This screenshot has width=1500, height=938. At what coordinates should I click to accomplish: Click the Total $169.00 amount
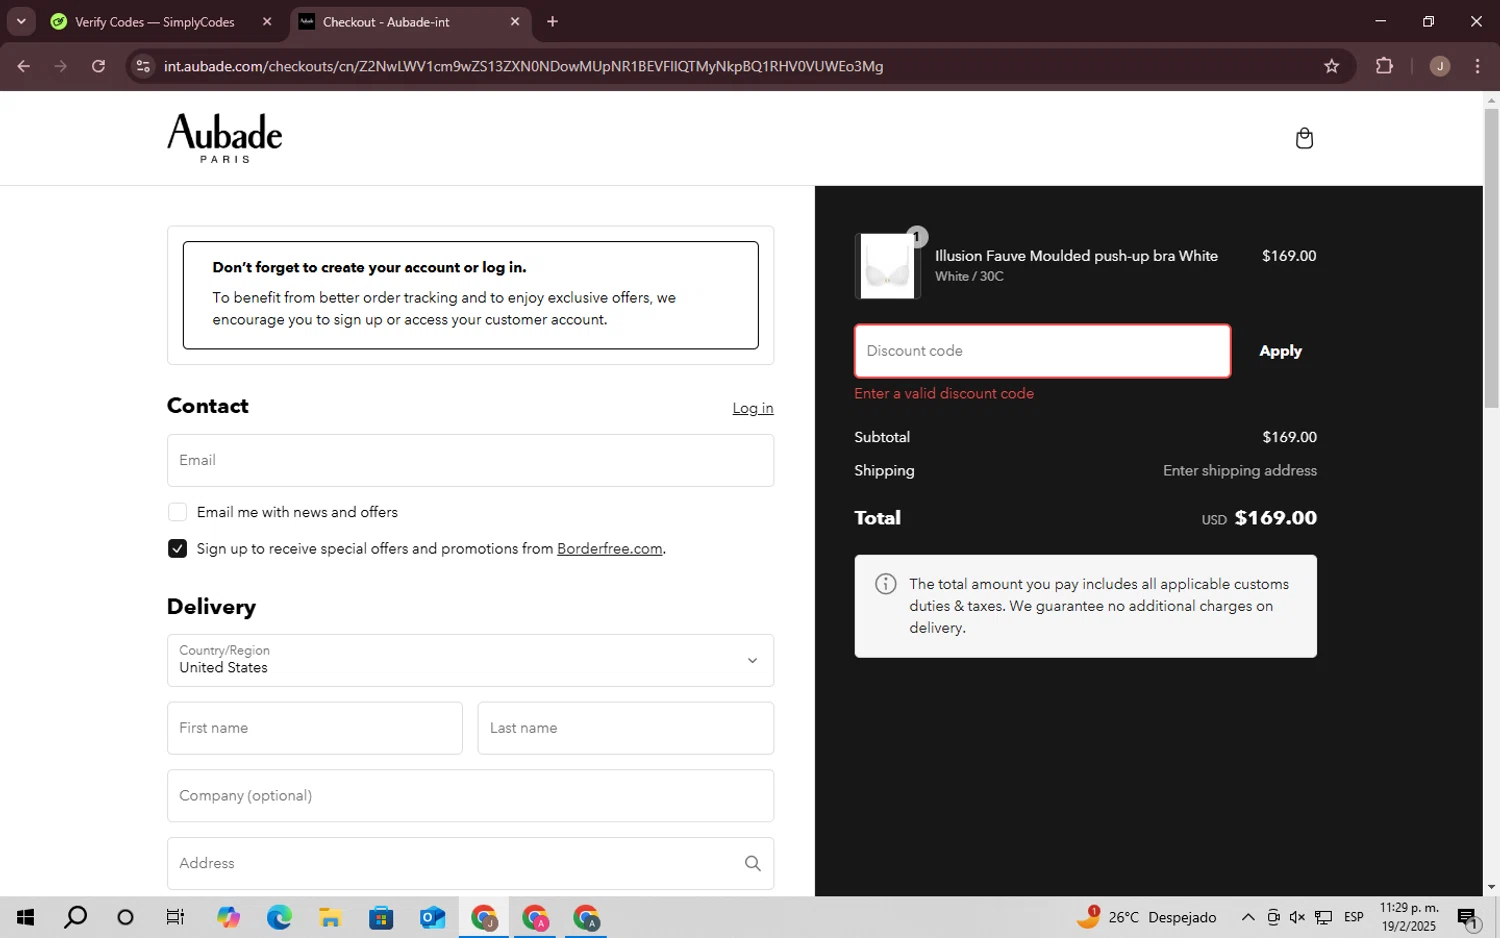click(x=1275, y=518)
